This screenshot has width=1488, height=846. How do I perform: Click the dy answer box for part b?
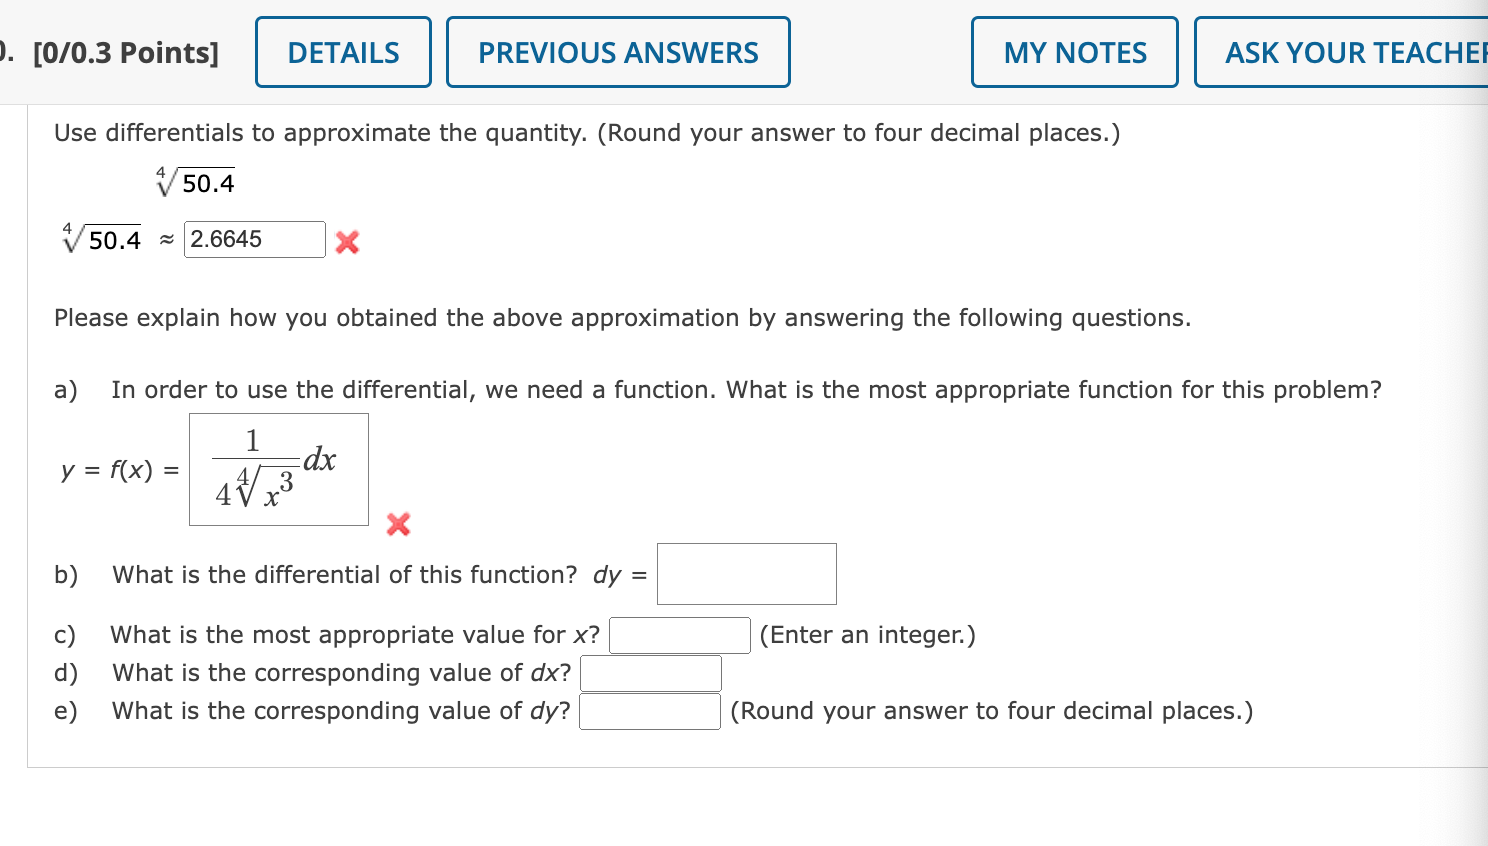[x=746, y=573]
